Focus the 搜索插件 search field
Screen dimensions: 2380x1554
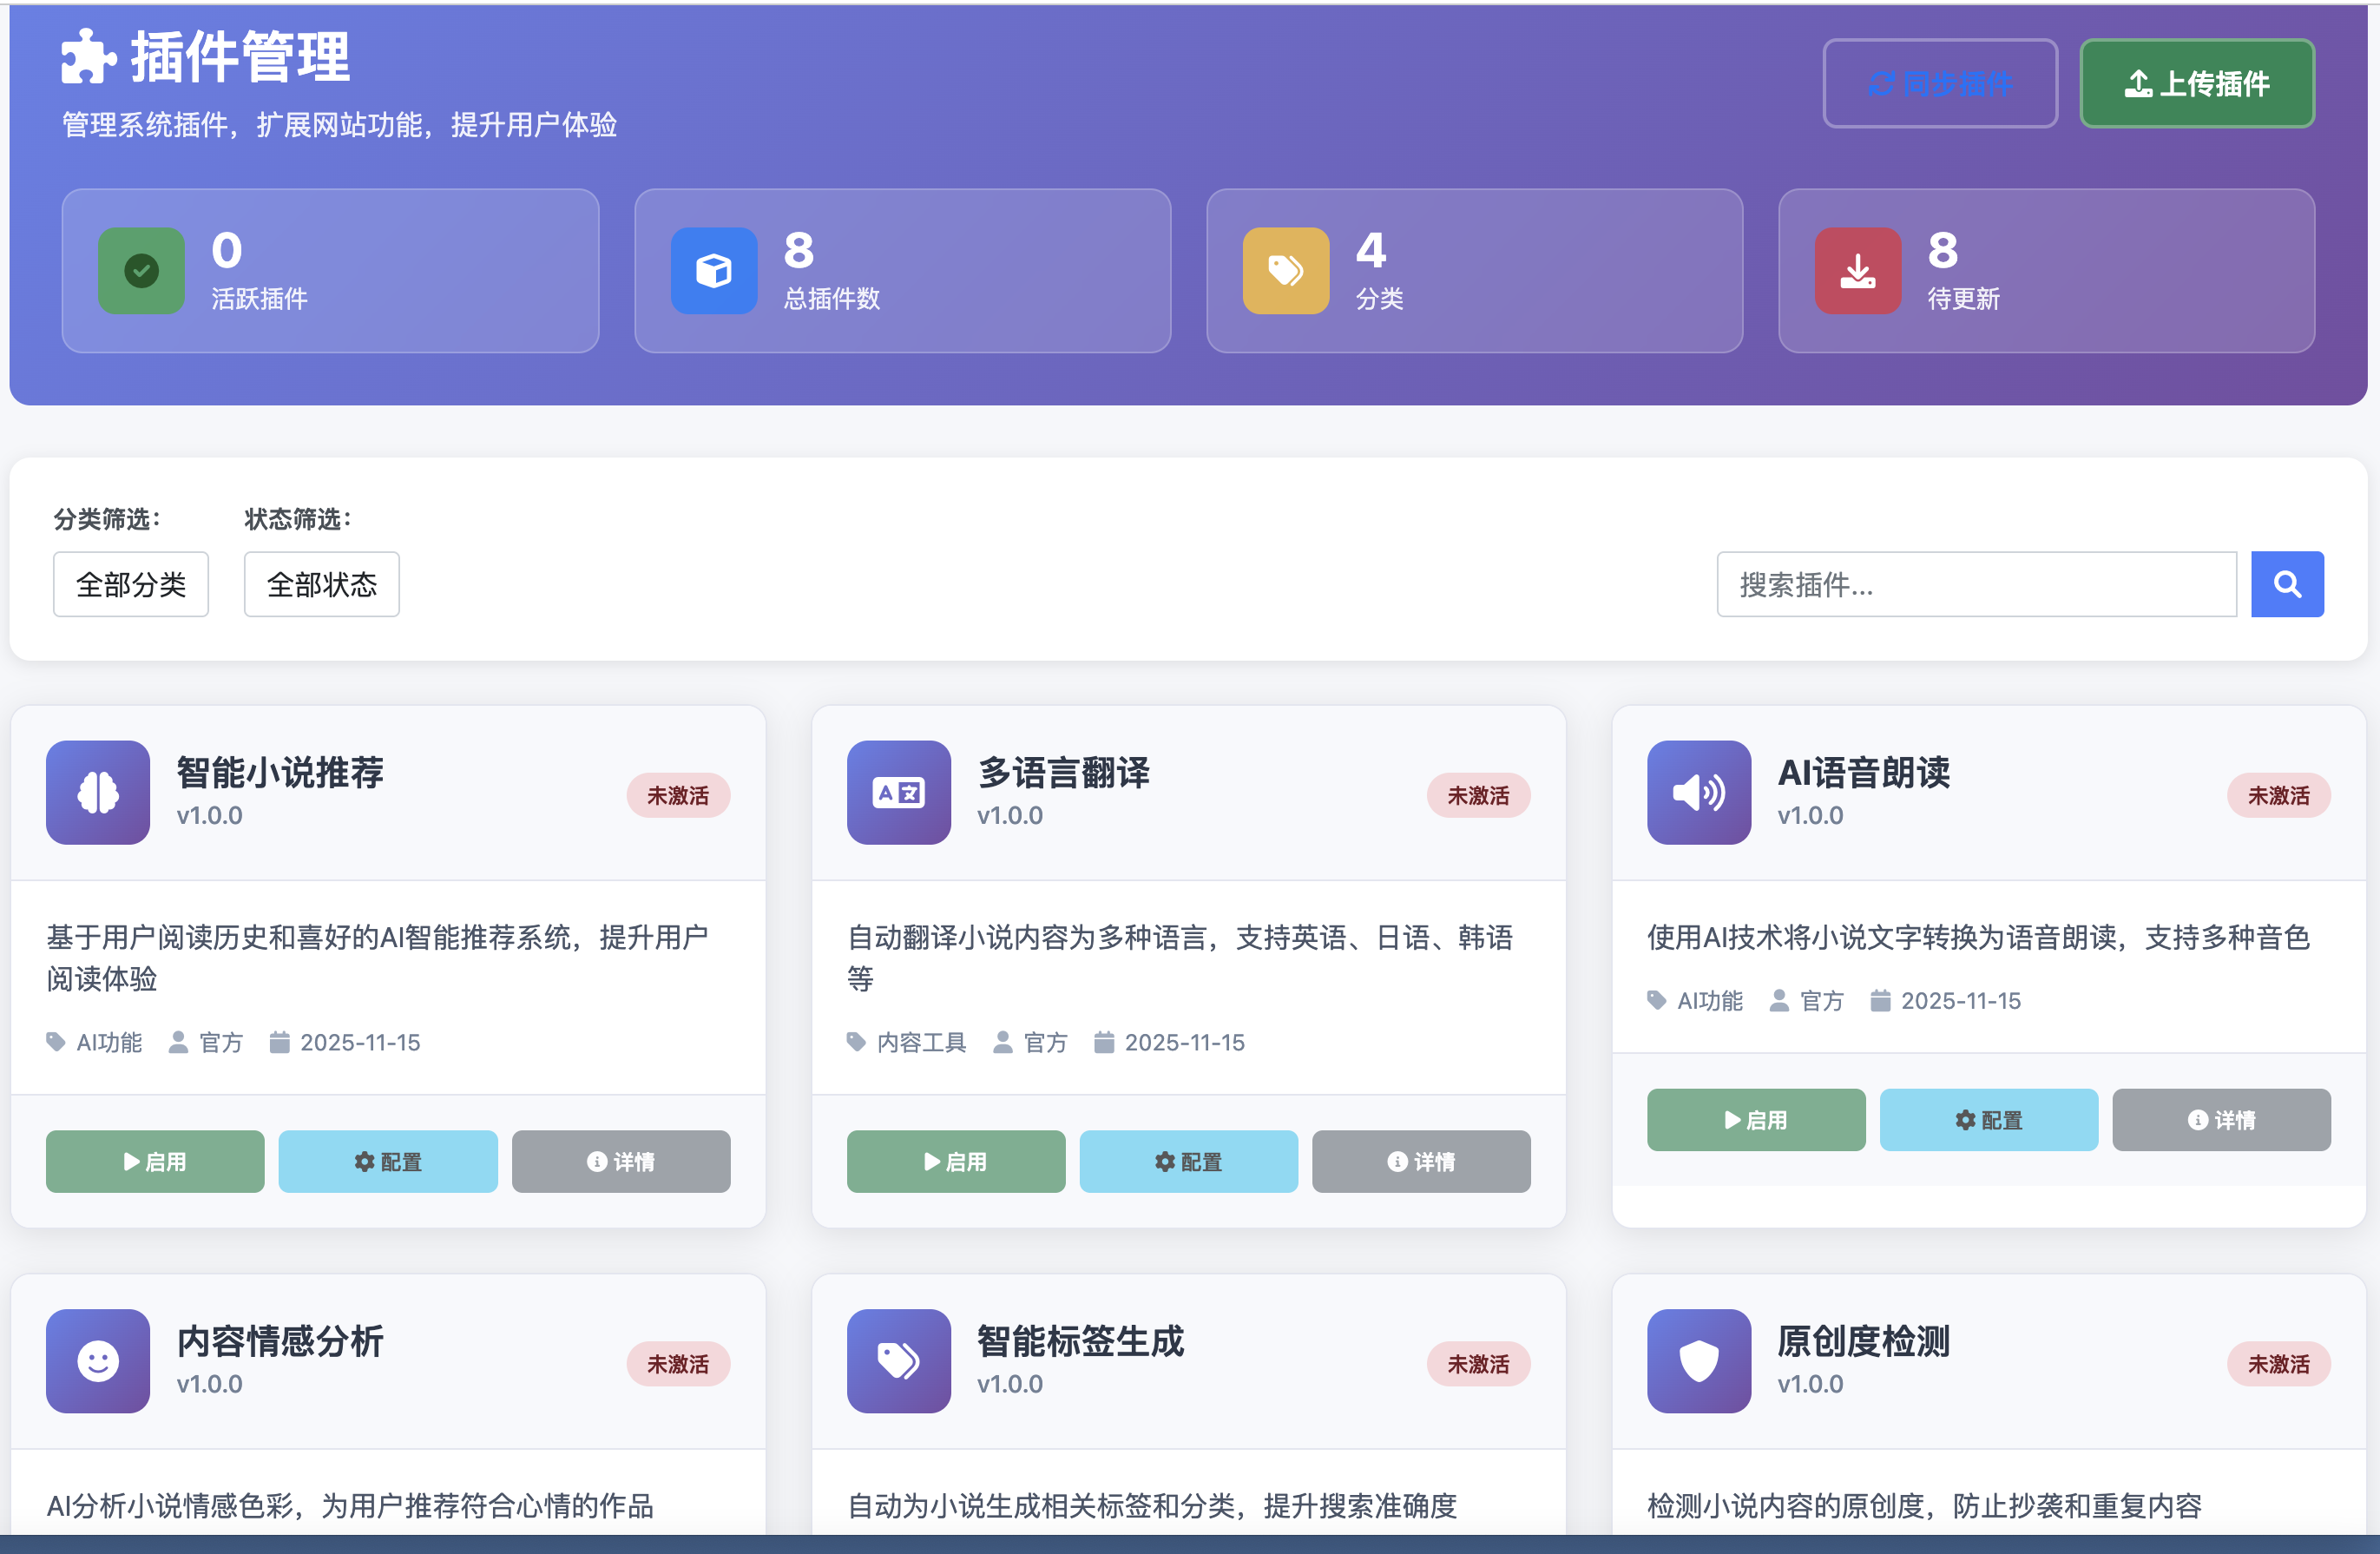pos(1976,584)
